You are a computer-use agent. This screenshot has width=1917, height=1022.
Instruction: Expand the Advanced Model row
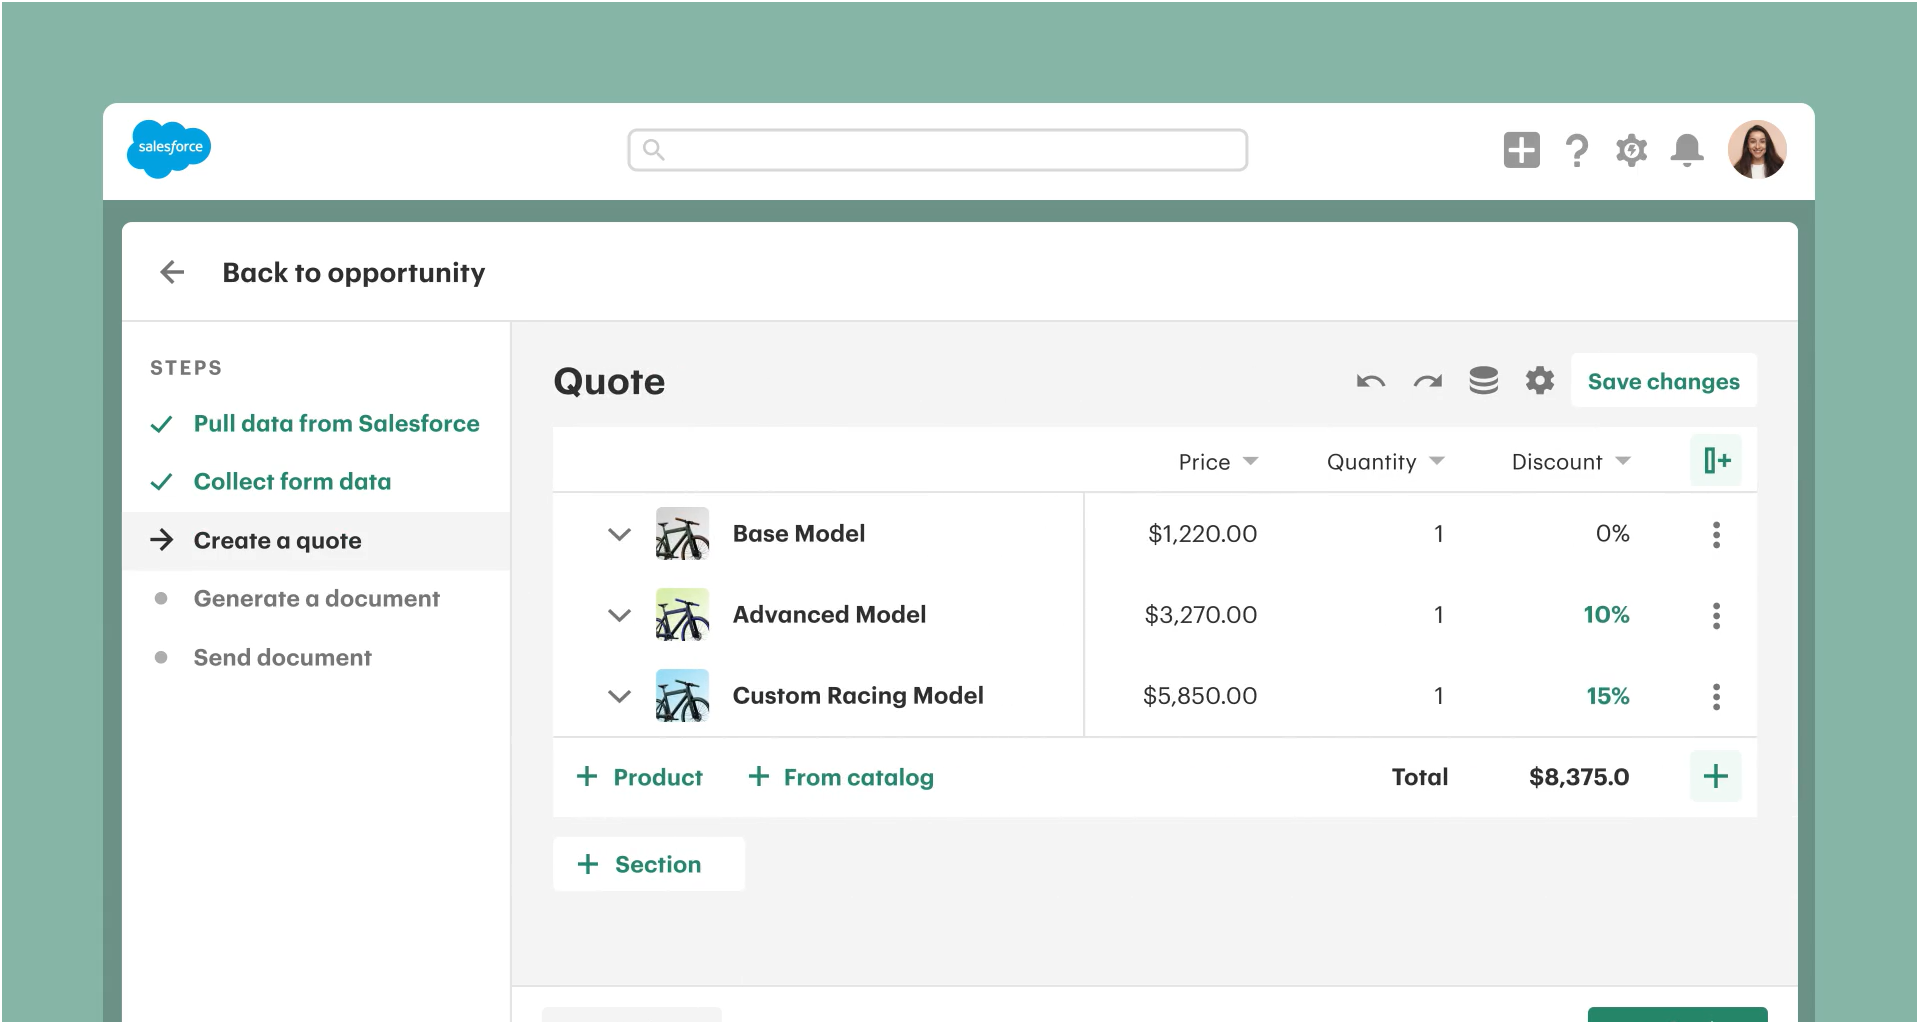tap(619, 615)
